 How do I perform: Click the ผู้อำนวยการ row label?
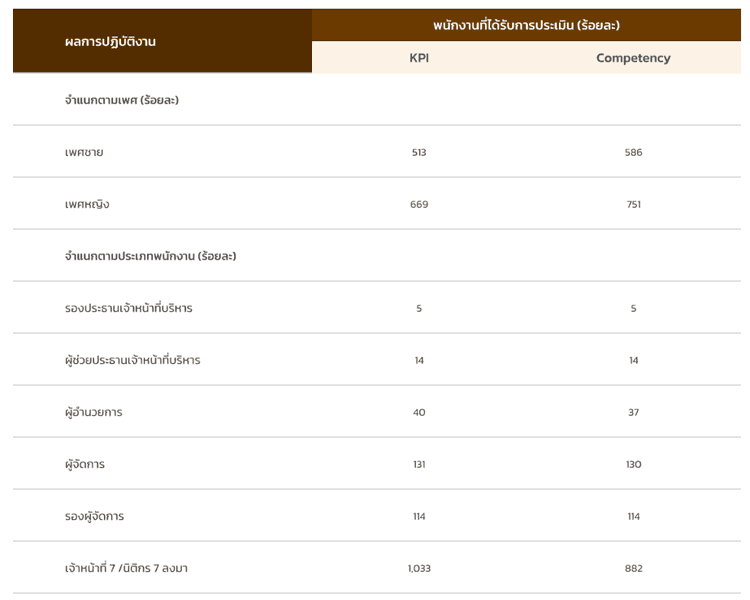[x=94, y=412]
